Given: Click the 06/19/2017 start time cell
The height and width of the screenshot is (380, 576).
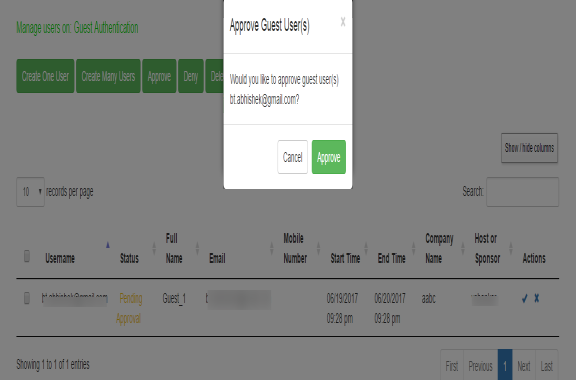Looking at the screenshot, I should pyautogui.click(x=342, y=308).
